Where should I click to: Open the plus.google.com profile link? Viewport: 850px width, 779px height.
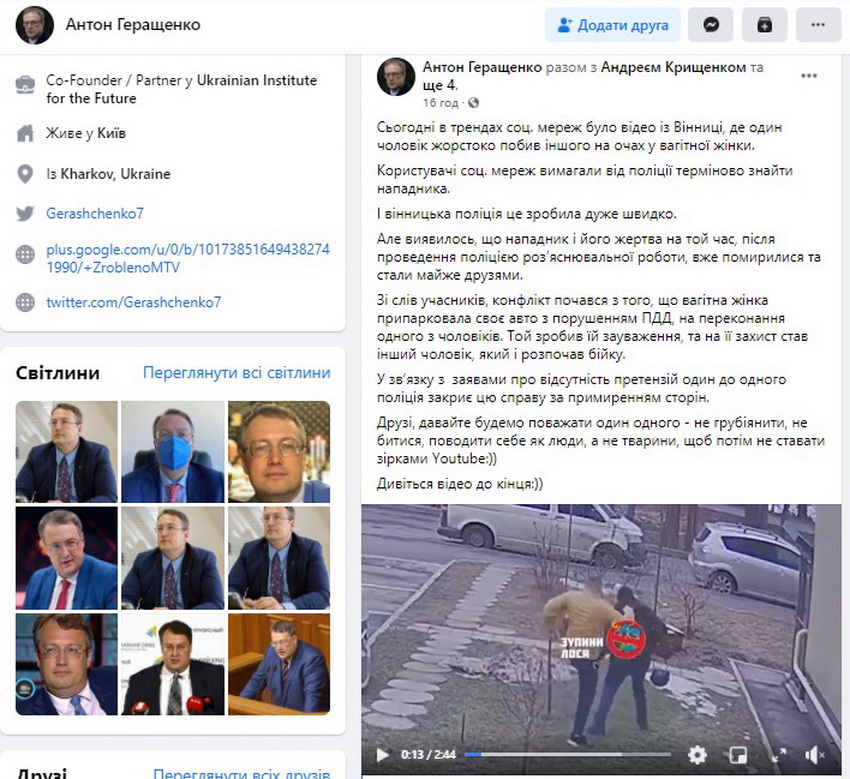[x=188, y=258]
